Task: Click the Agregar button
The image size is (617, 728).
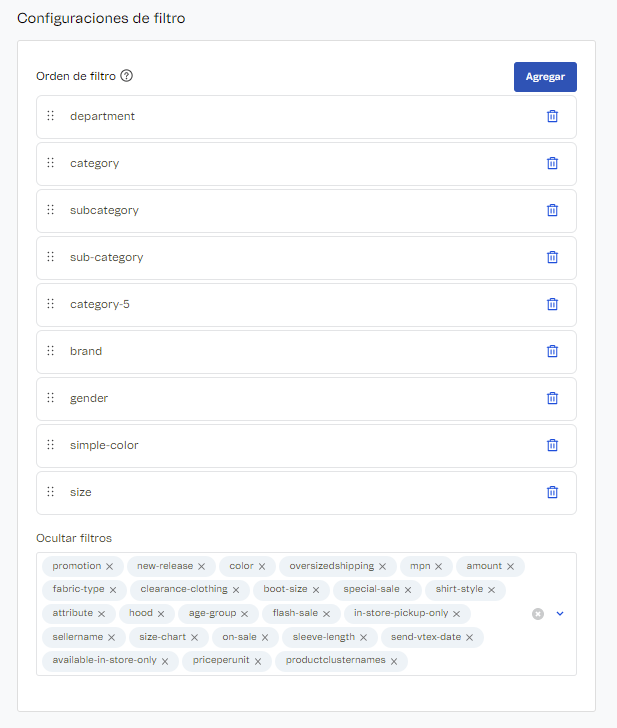Action: (545, 77)
